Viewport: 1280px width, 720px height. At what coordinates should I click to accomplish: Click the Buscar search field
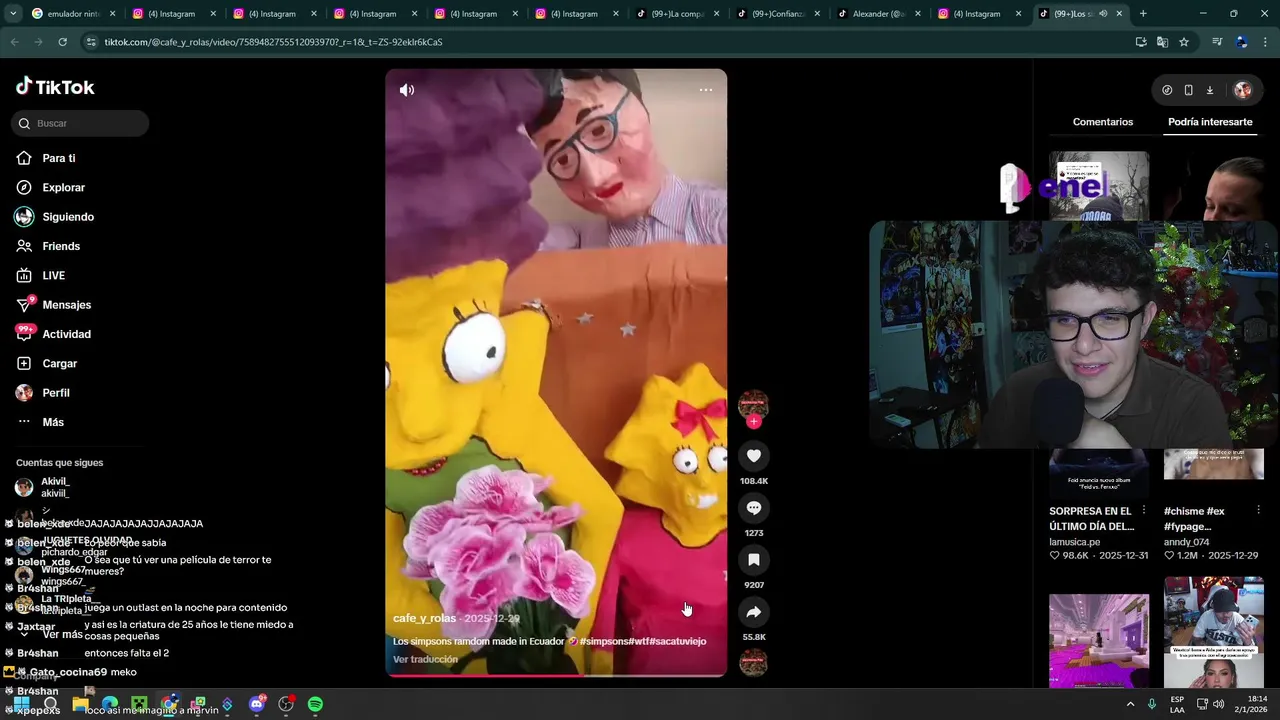pos(80,123)
